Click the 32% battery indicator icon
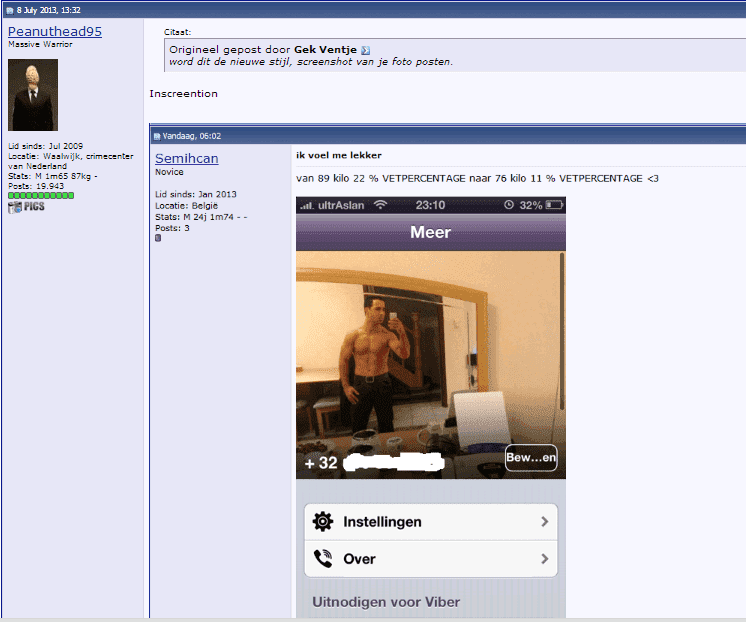746x622 pixels. 552,205
